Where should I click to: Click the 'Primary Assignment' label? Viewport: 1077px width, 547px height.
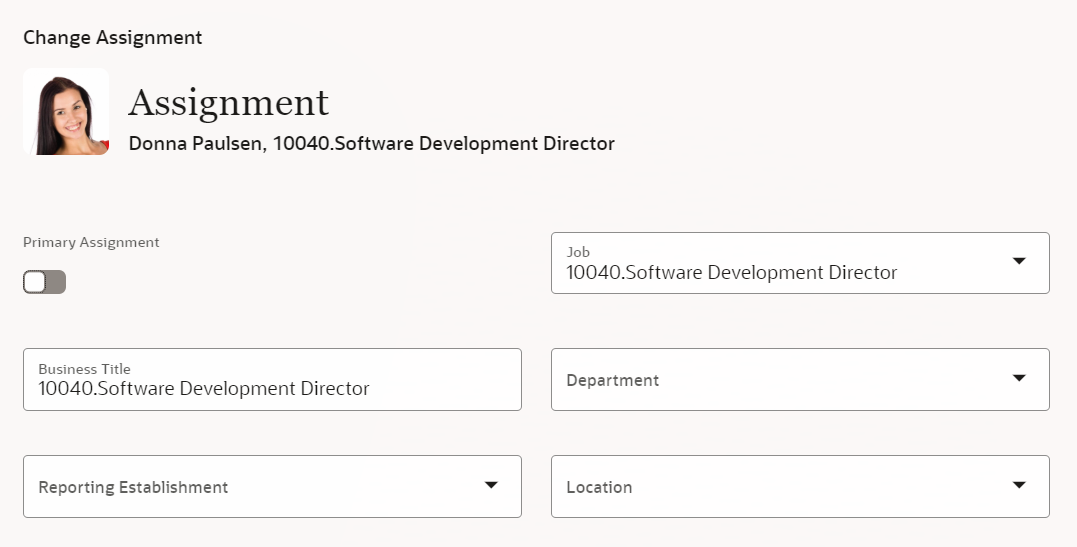pyautogui.click(x=91, y=243)
